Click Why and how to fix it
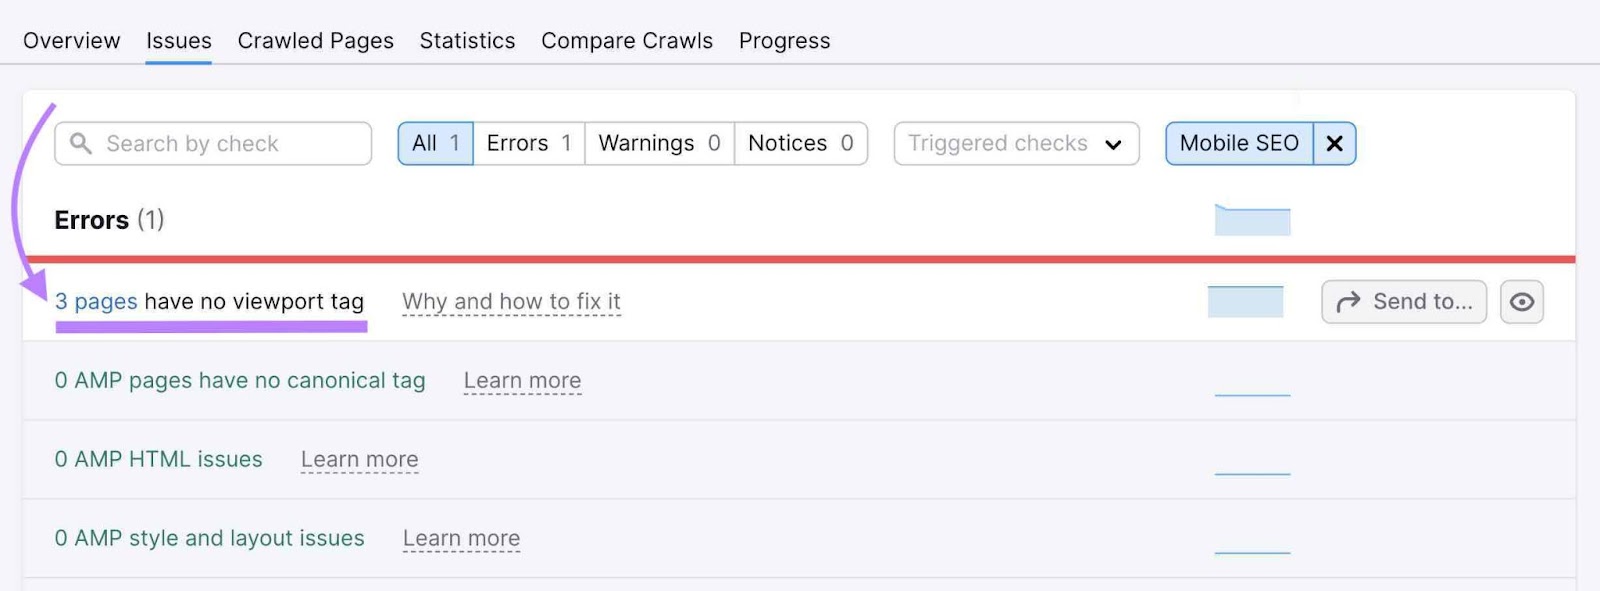This screenshot has width=1600, height=591. click(511, 301)
